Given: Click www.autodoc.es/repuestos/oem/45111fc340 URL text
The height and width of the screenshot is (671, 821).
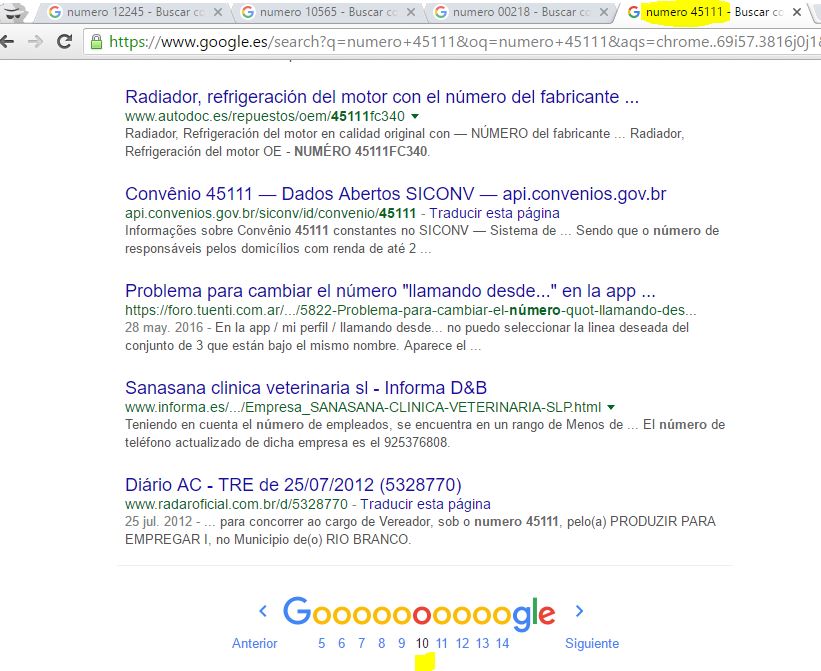Looking at the screenshot, I should pos(264,116).
